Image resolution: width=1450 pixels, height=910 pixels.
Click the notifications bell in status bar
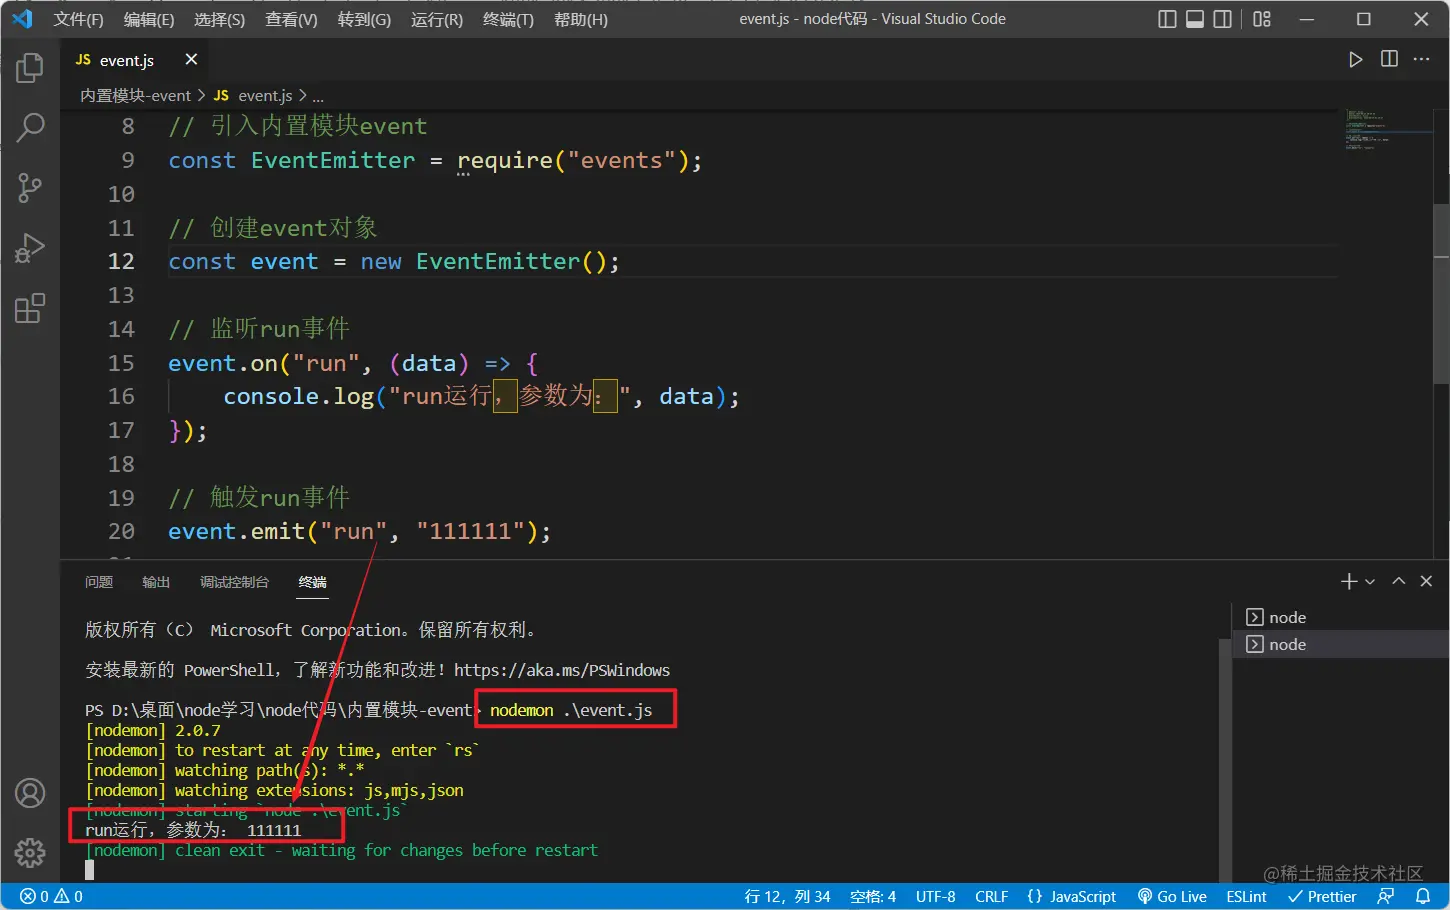click(1422, 896)
